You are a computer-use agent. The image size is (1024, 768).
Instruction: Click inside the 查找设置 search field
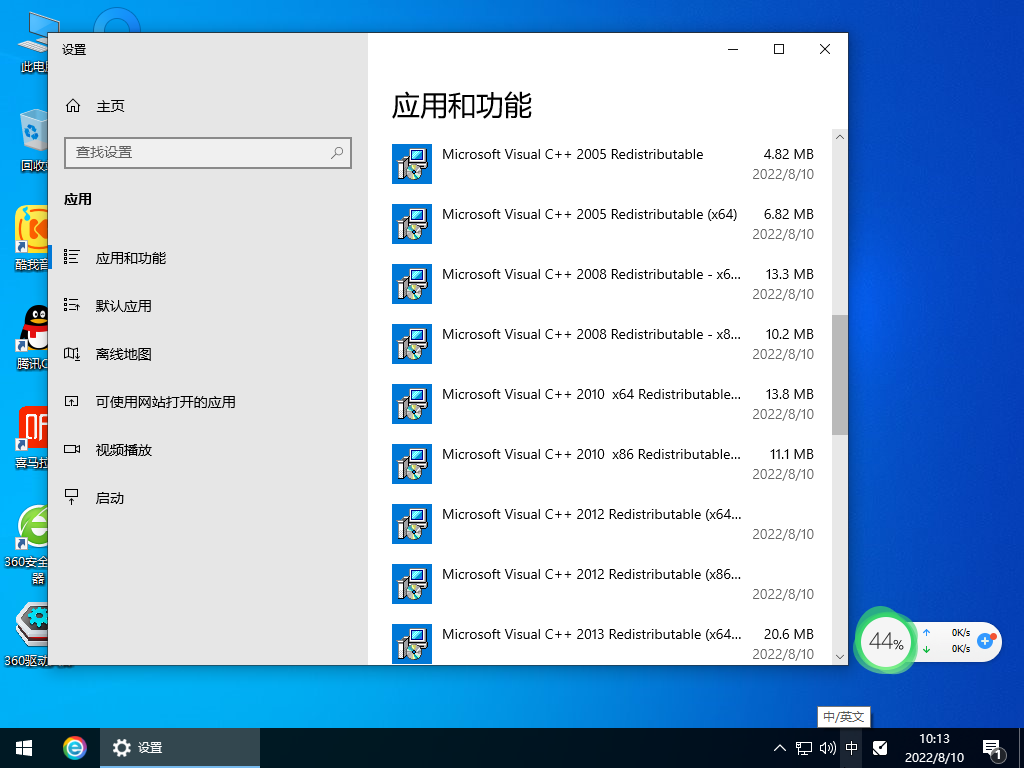(208, 153)
